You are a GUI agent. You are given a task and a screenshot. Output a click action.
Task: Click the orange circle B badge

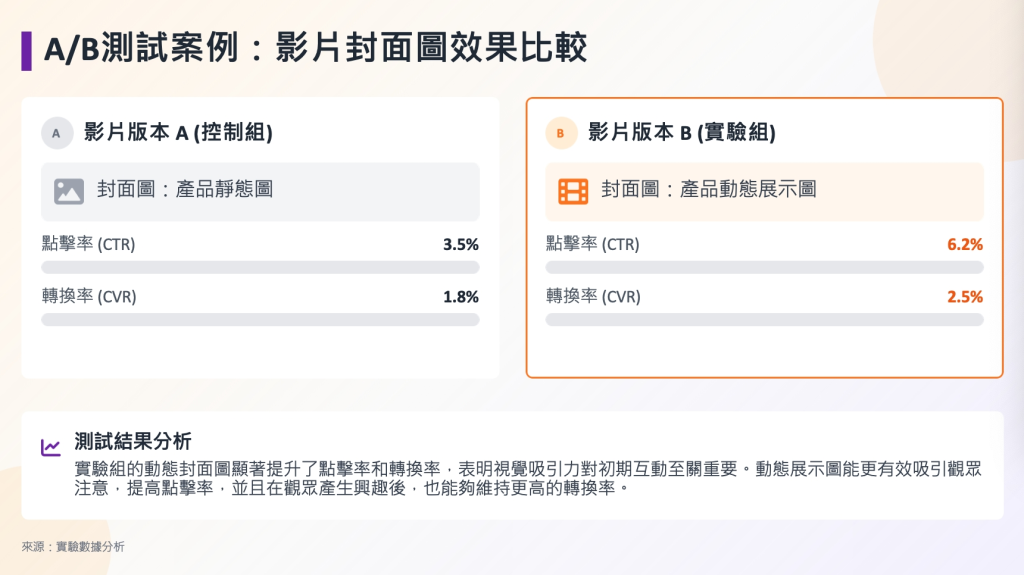click(560, 133)
